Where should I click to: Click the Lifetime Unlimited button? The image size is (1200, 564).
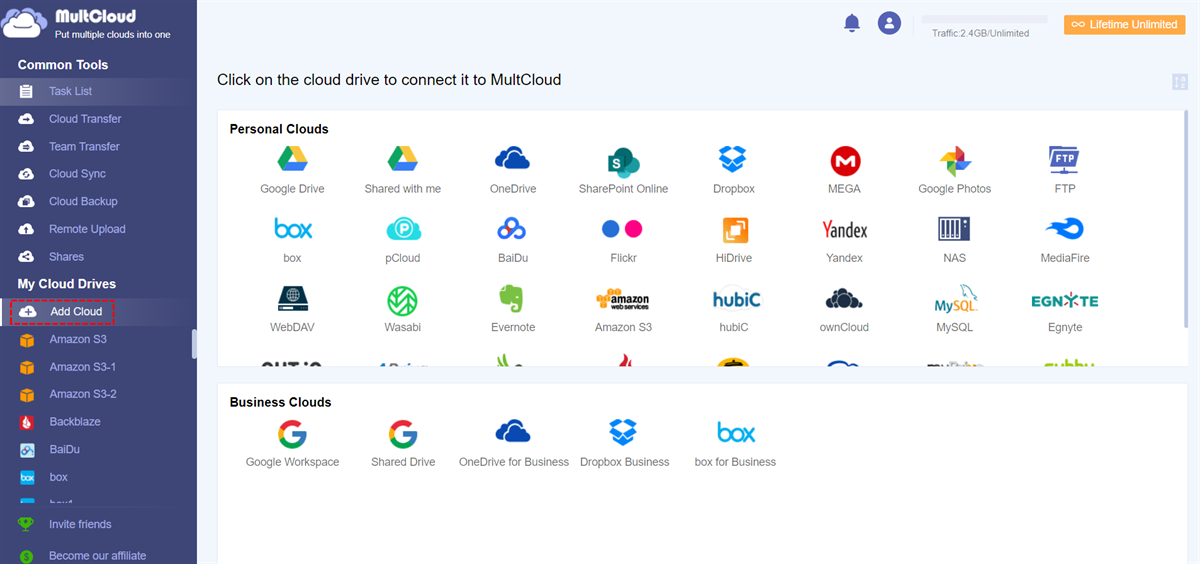pos(1124,24)
